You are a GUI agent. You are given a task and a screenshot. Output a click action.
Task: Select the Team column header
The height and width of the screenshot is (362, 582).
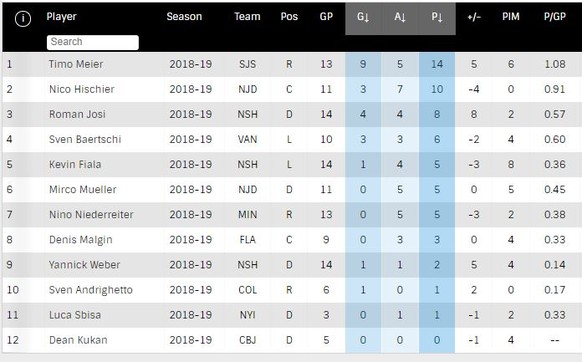click(x=247, y=17)
